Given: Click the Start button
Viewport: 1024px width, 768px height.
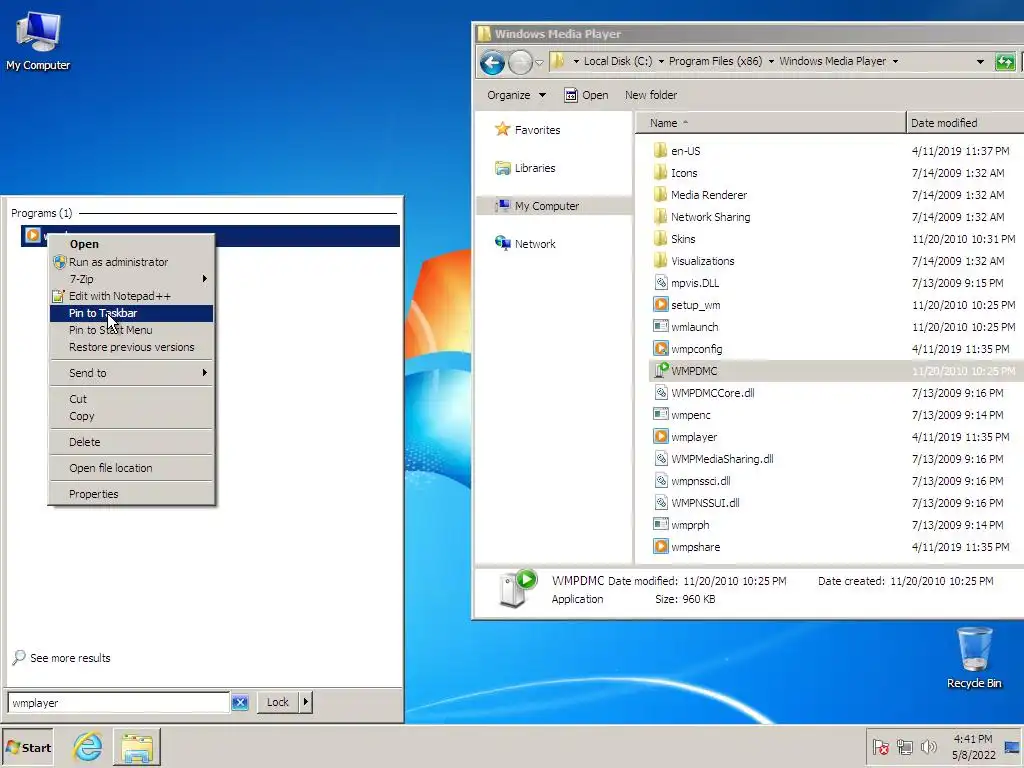Looking at the screenshot, I should click(x=27, y=748).
